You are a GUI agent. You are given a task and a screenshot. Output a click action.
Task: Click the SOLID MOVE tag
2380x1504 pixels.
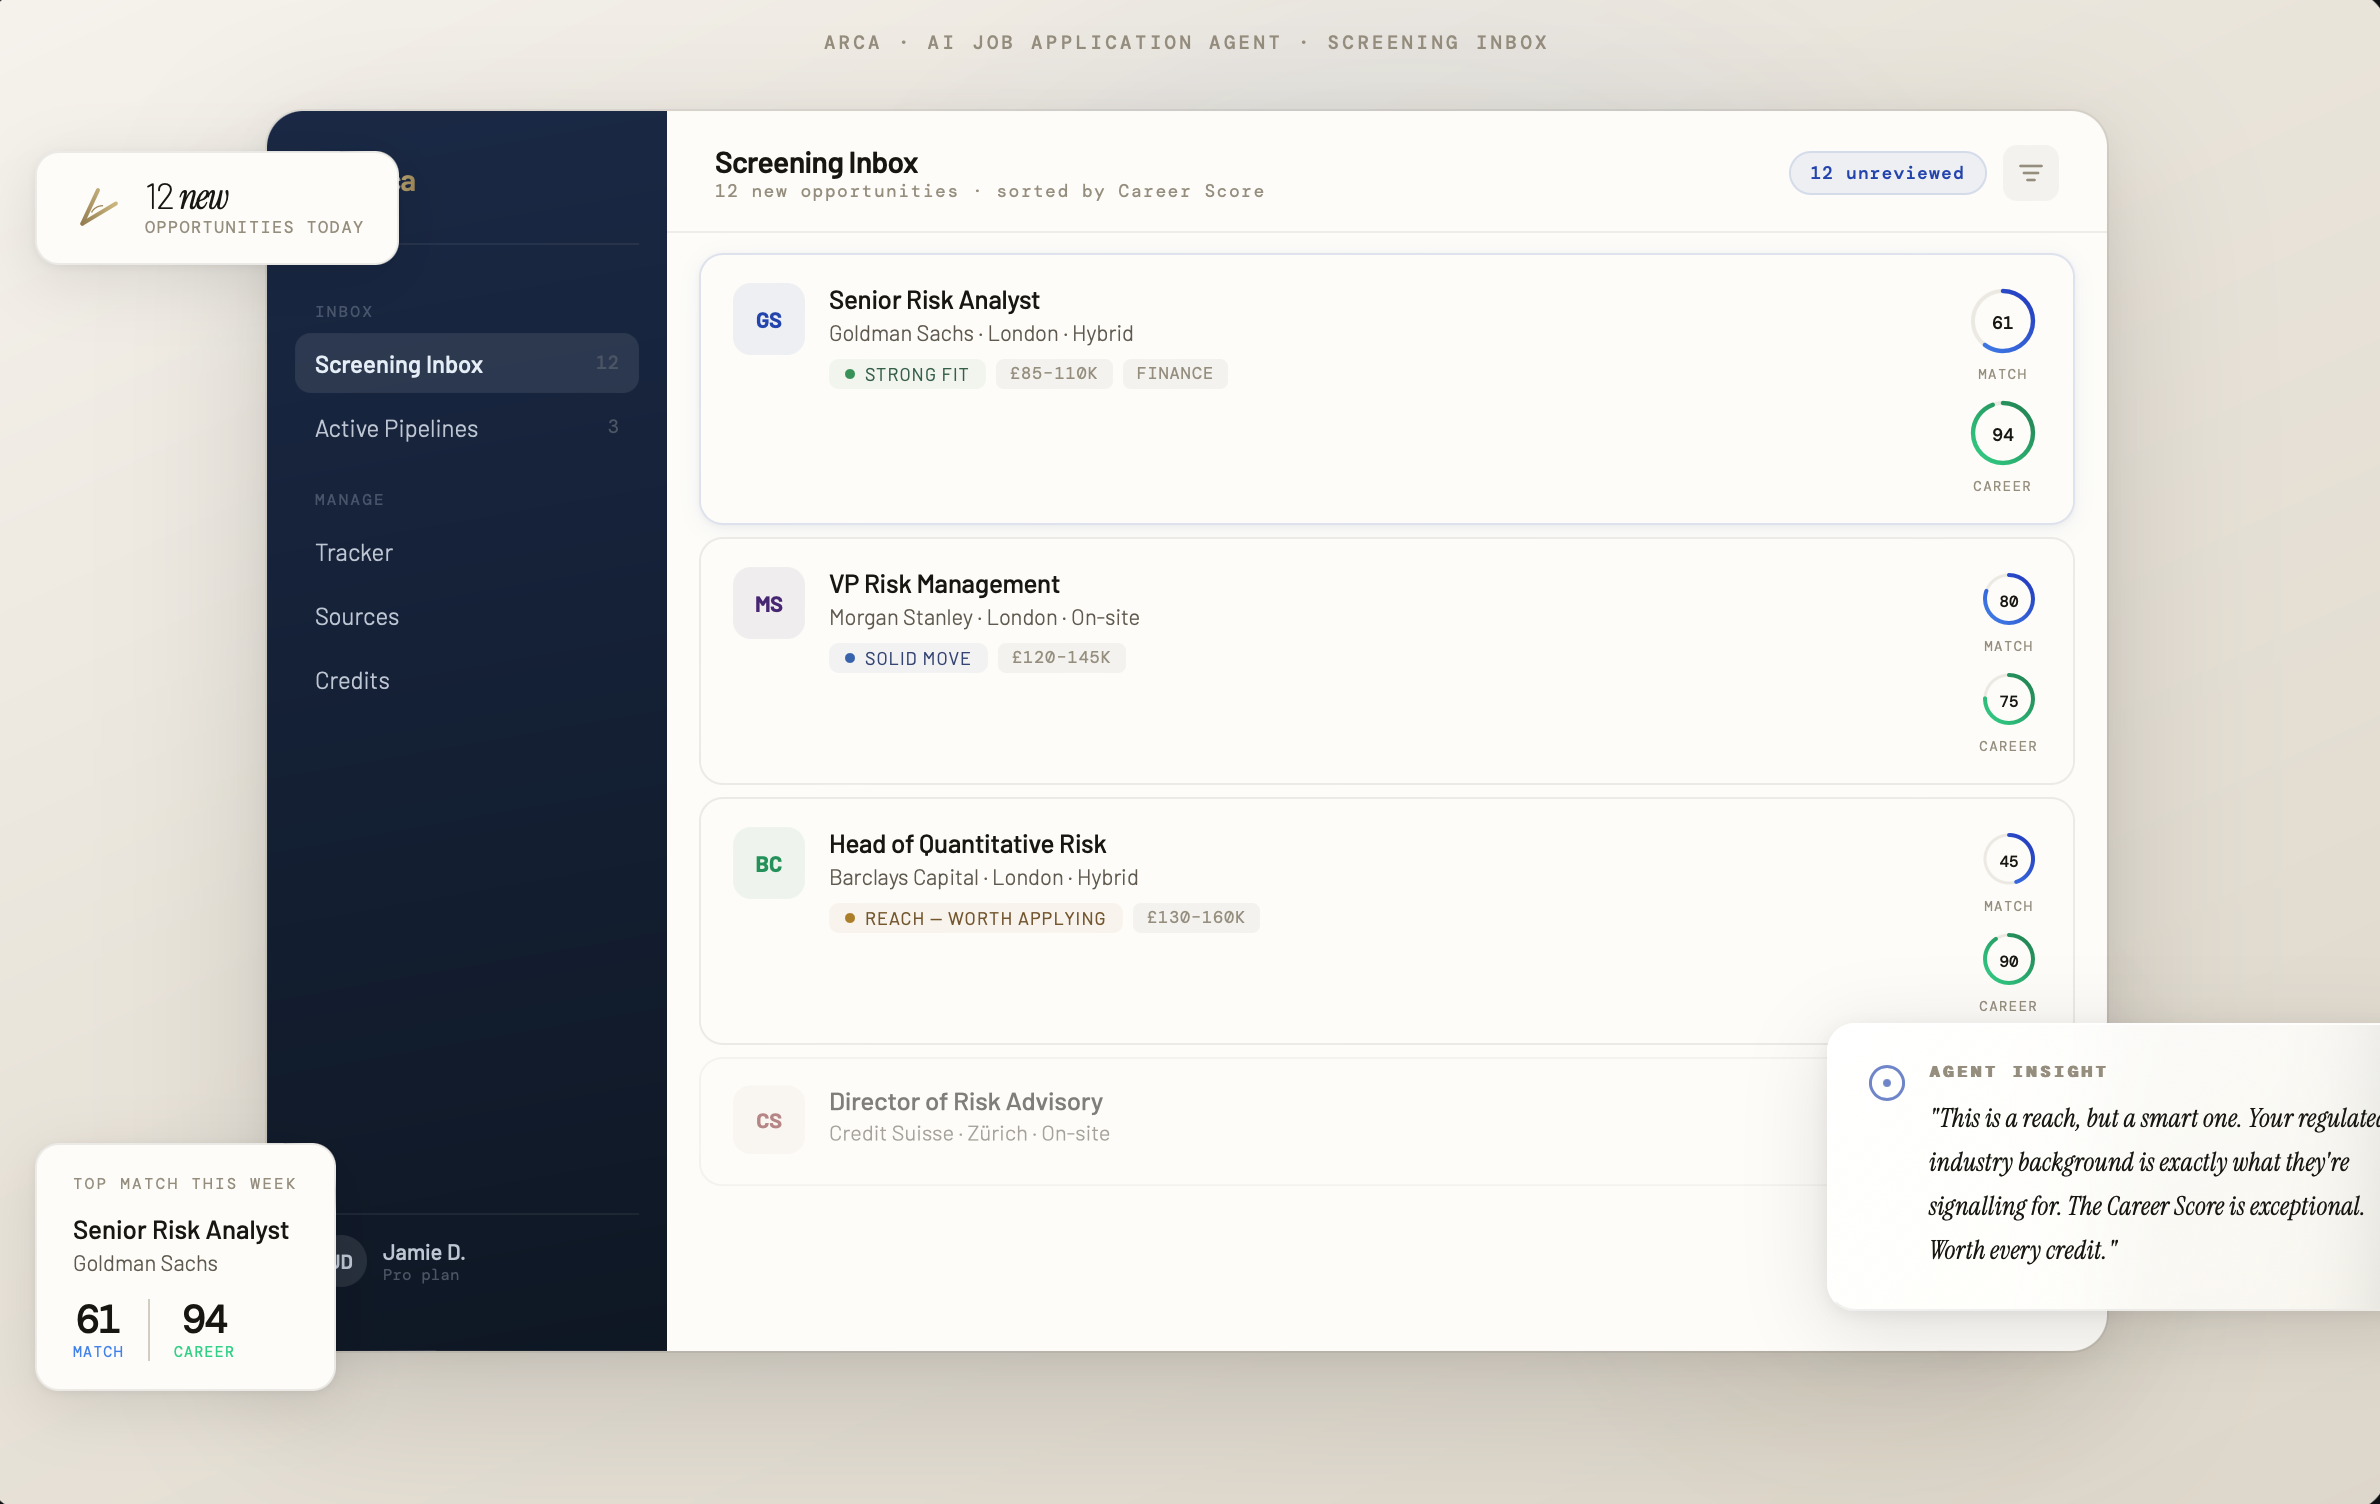click(907, 658)
